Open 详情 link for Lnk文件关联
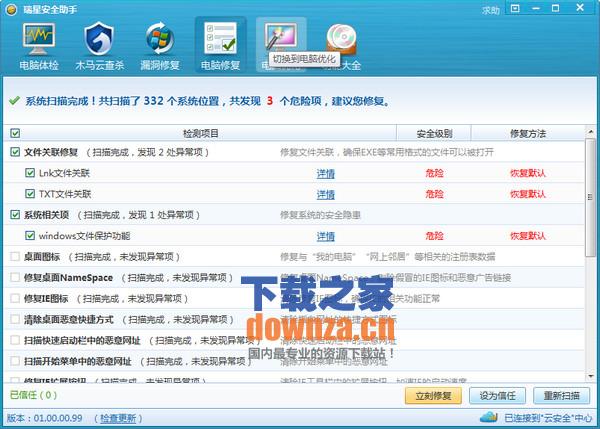The height and width of the screenshot is (429, 600). [x=326, y=173]
